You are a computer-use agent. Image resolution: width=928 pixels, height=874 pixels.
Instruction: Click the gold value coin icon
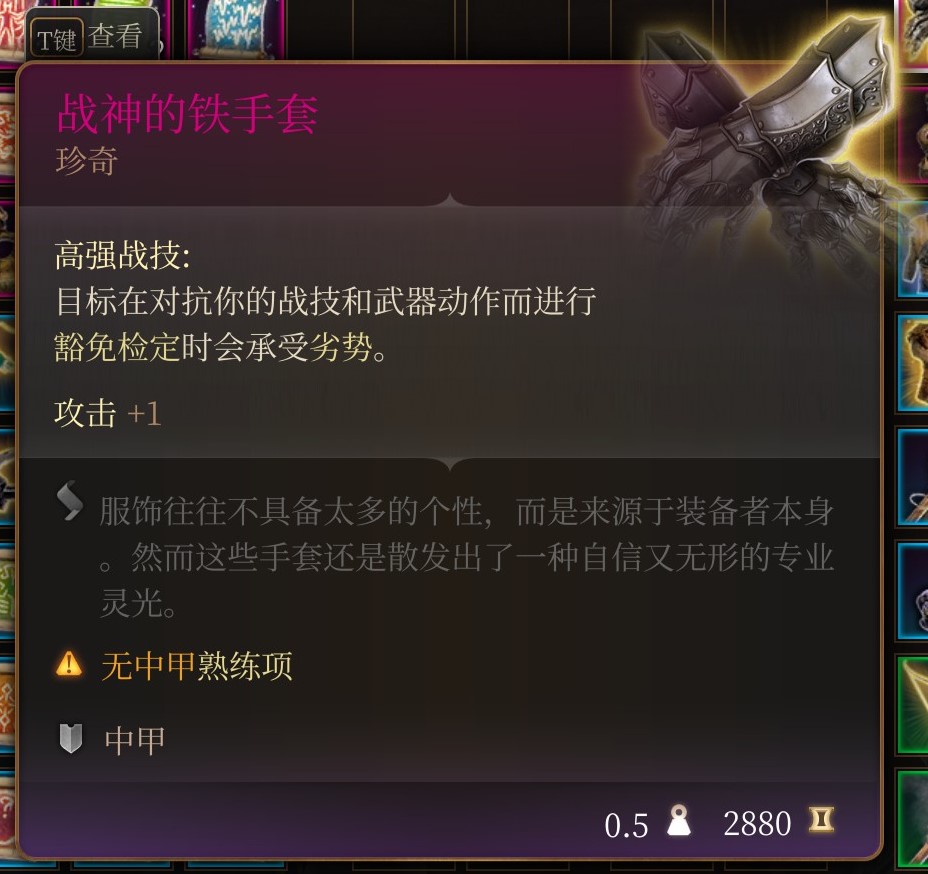coord(822,820)
